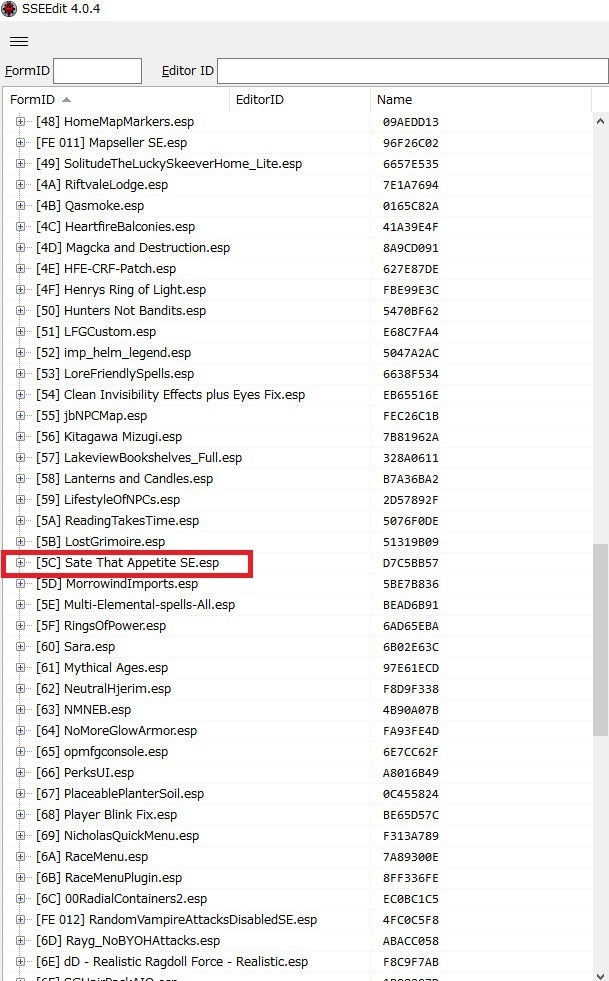609x981 pixels.
Task: Expand the LostGrimoire.esp node
Action: tap(20, 542)
